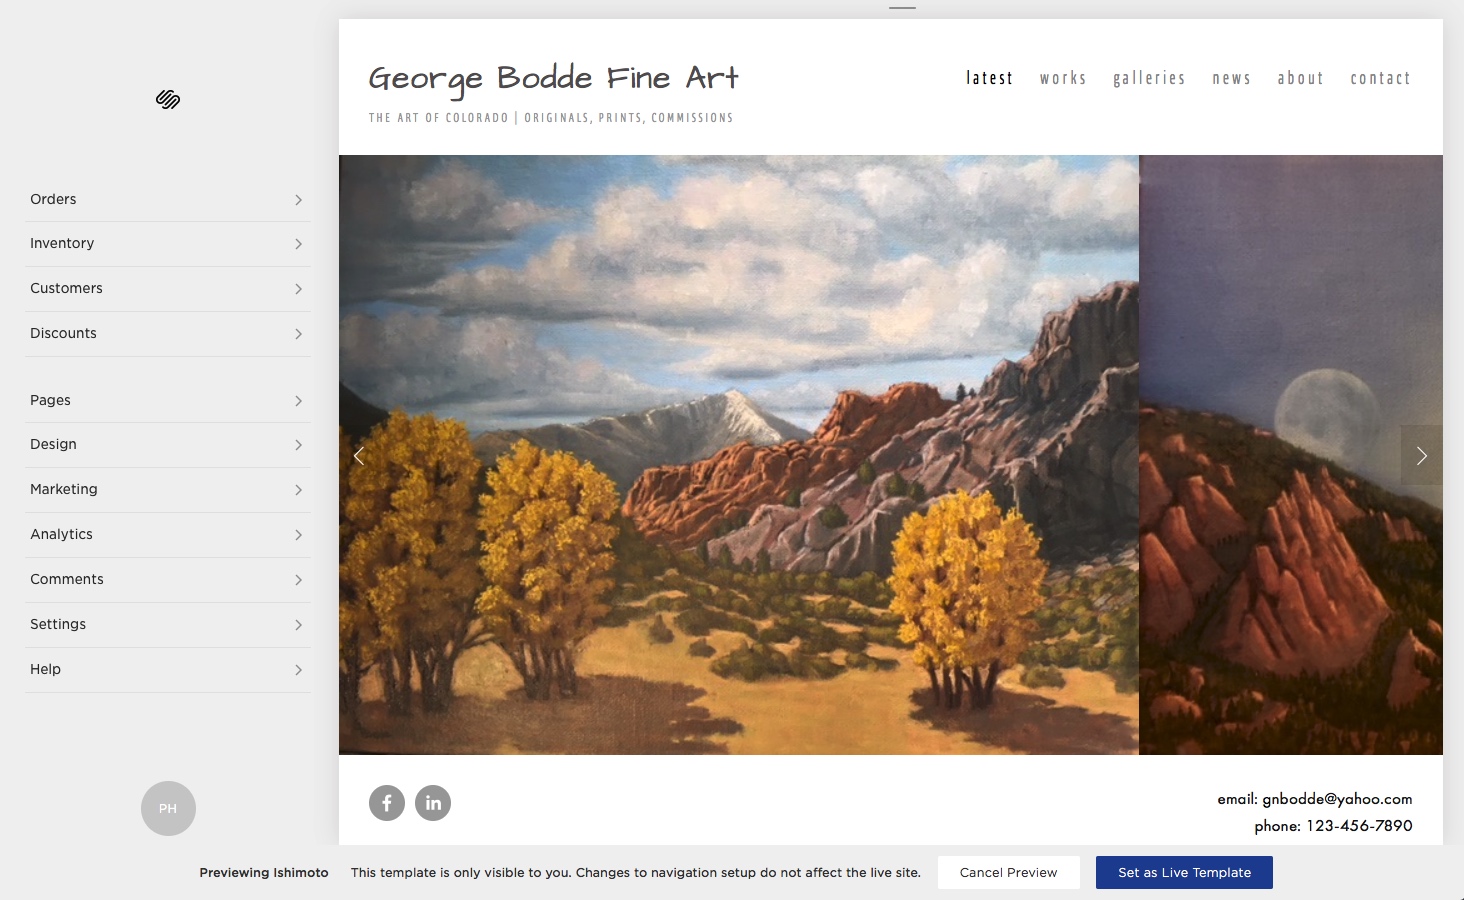Click the PH account avatar
This screenshot has height=900, width=1464.
pos(168,808)
